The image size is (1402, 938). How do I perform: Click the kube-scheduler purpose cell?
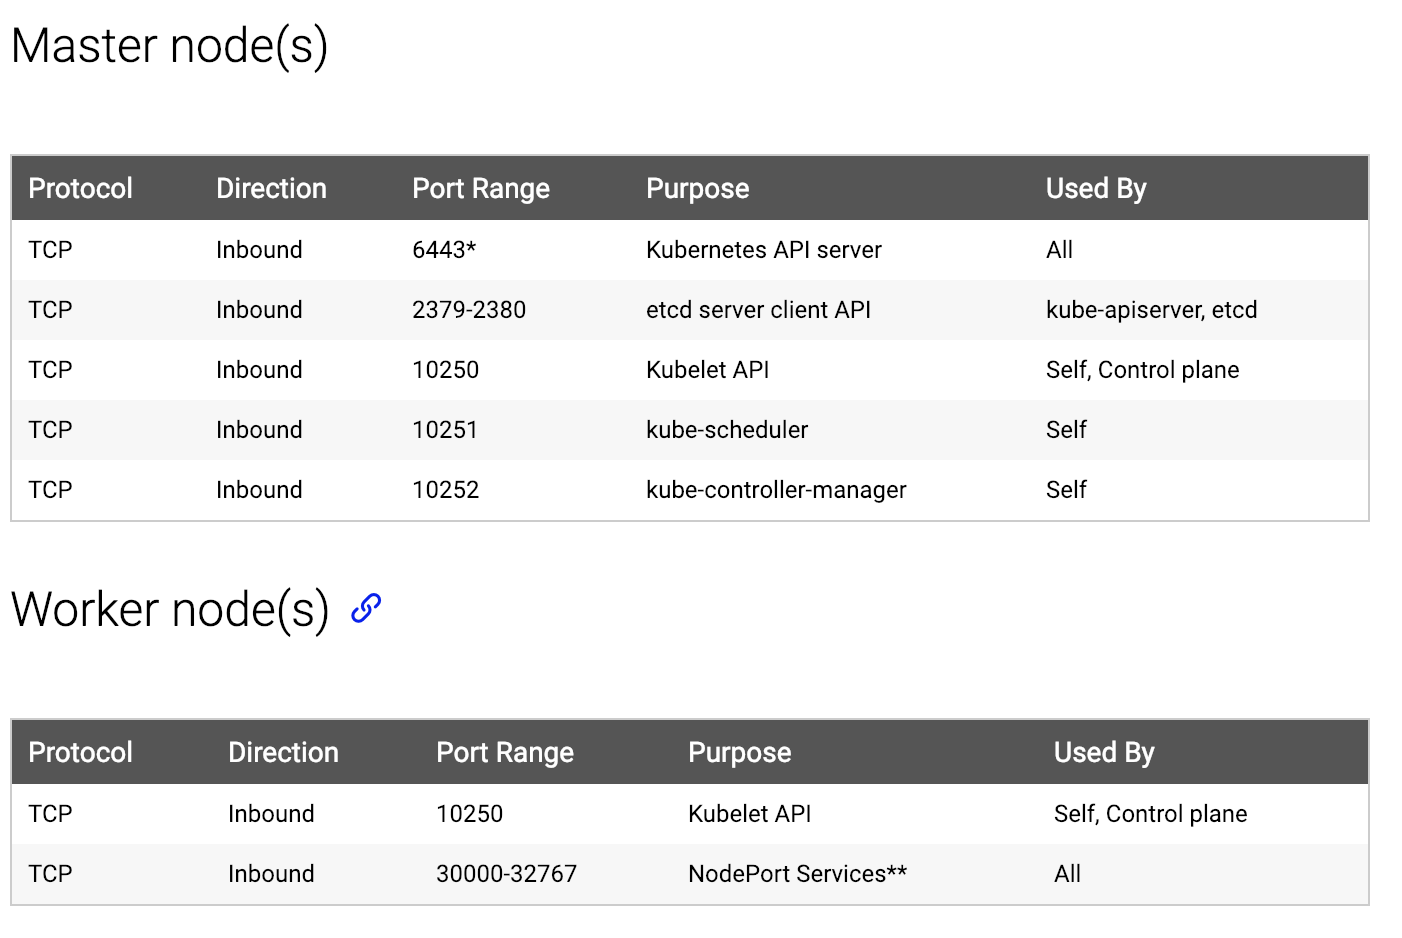coord(727,430)
